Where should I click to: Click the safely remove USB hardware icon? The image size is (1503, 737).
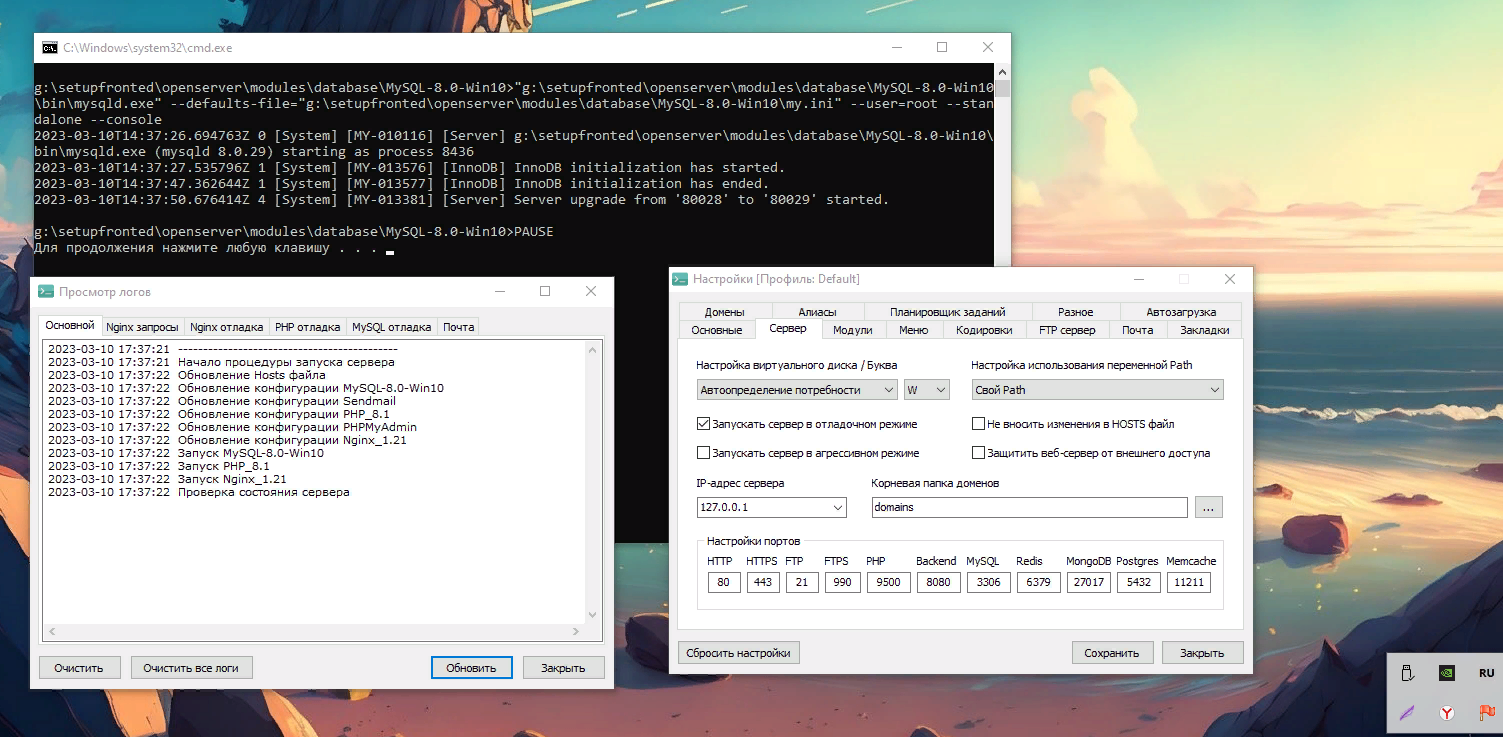(1407, 673)
